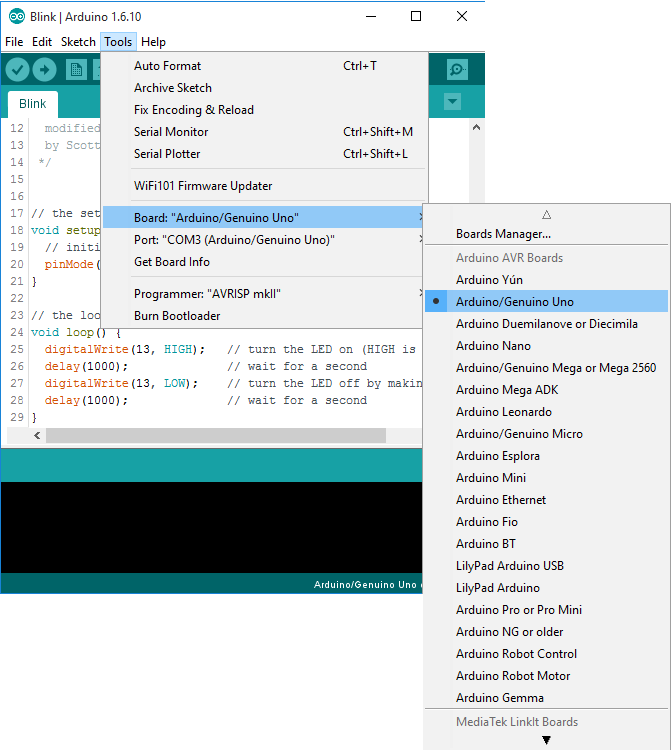This screenshot has height=750, width=671.
Task: Expand the Port COM3 submenu
Action: (263, 240)
